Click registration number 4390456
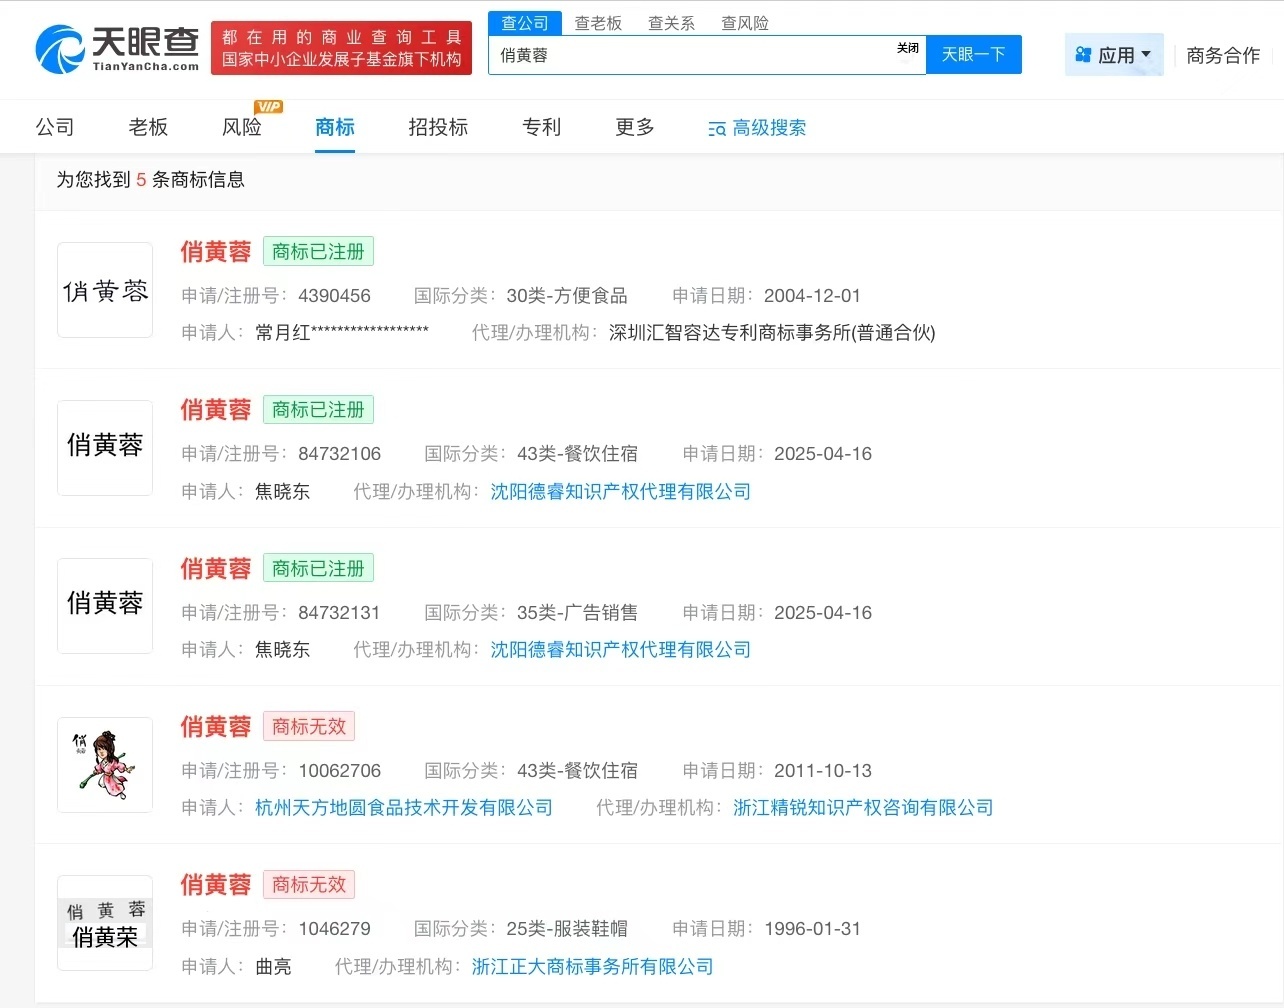 click(334, 295)
